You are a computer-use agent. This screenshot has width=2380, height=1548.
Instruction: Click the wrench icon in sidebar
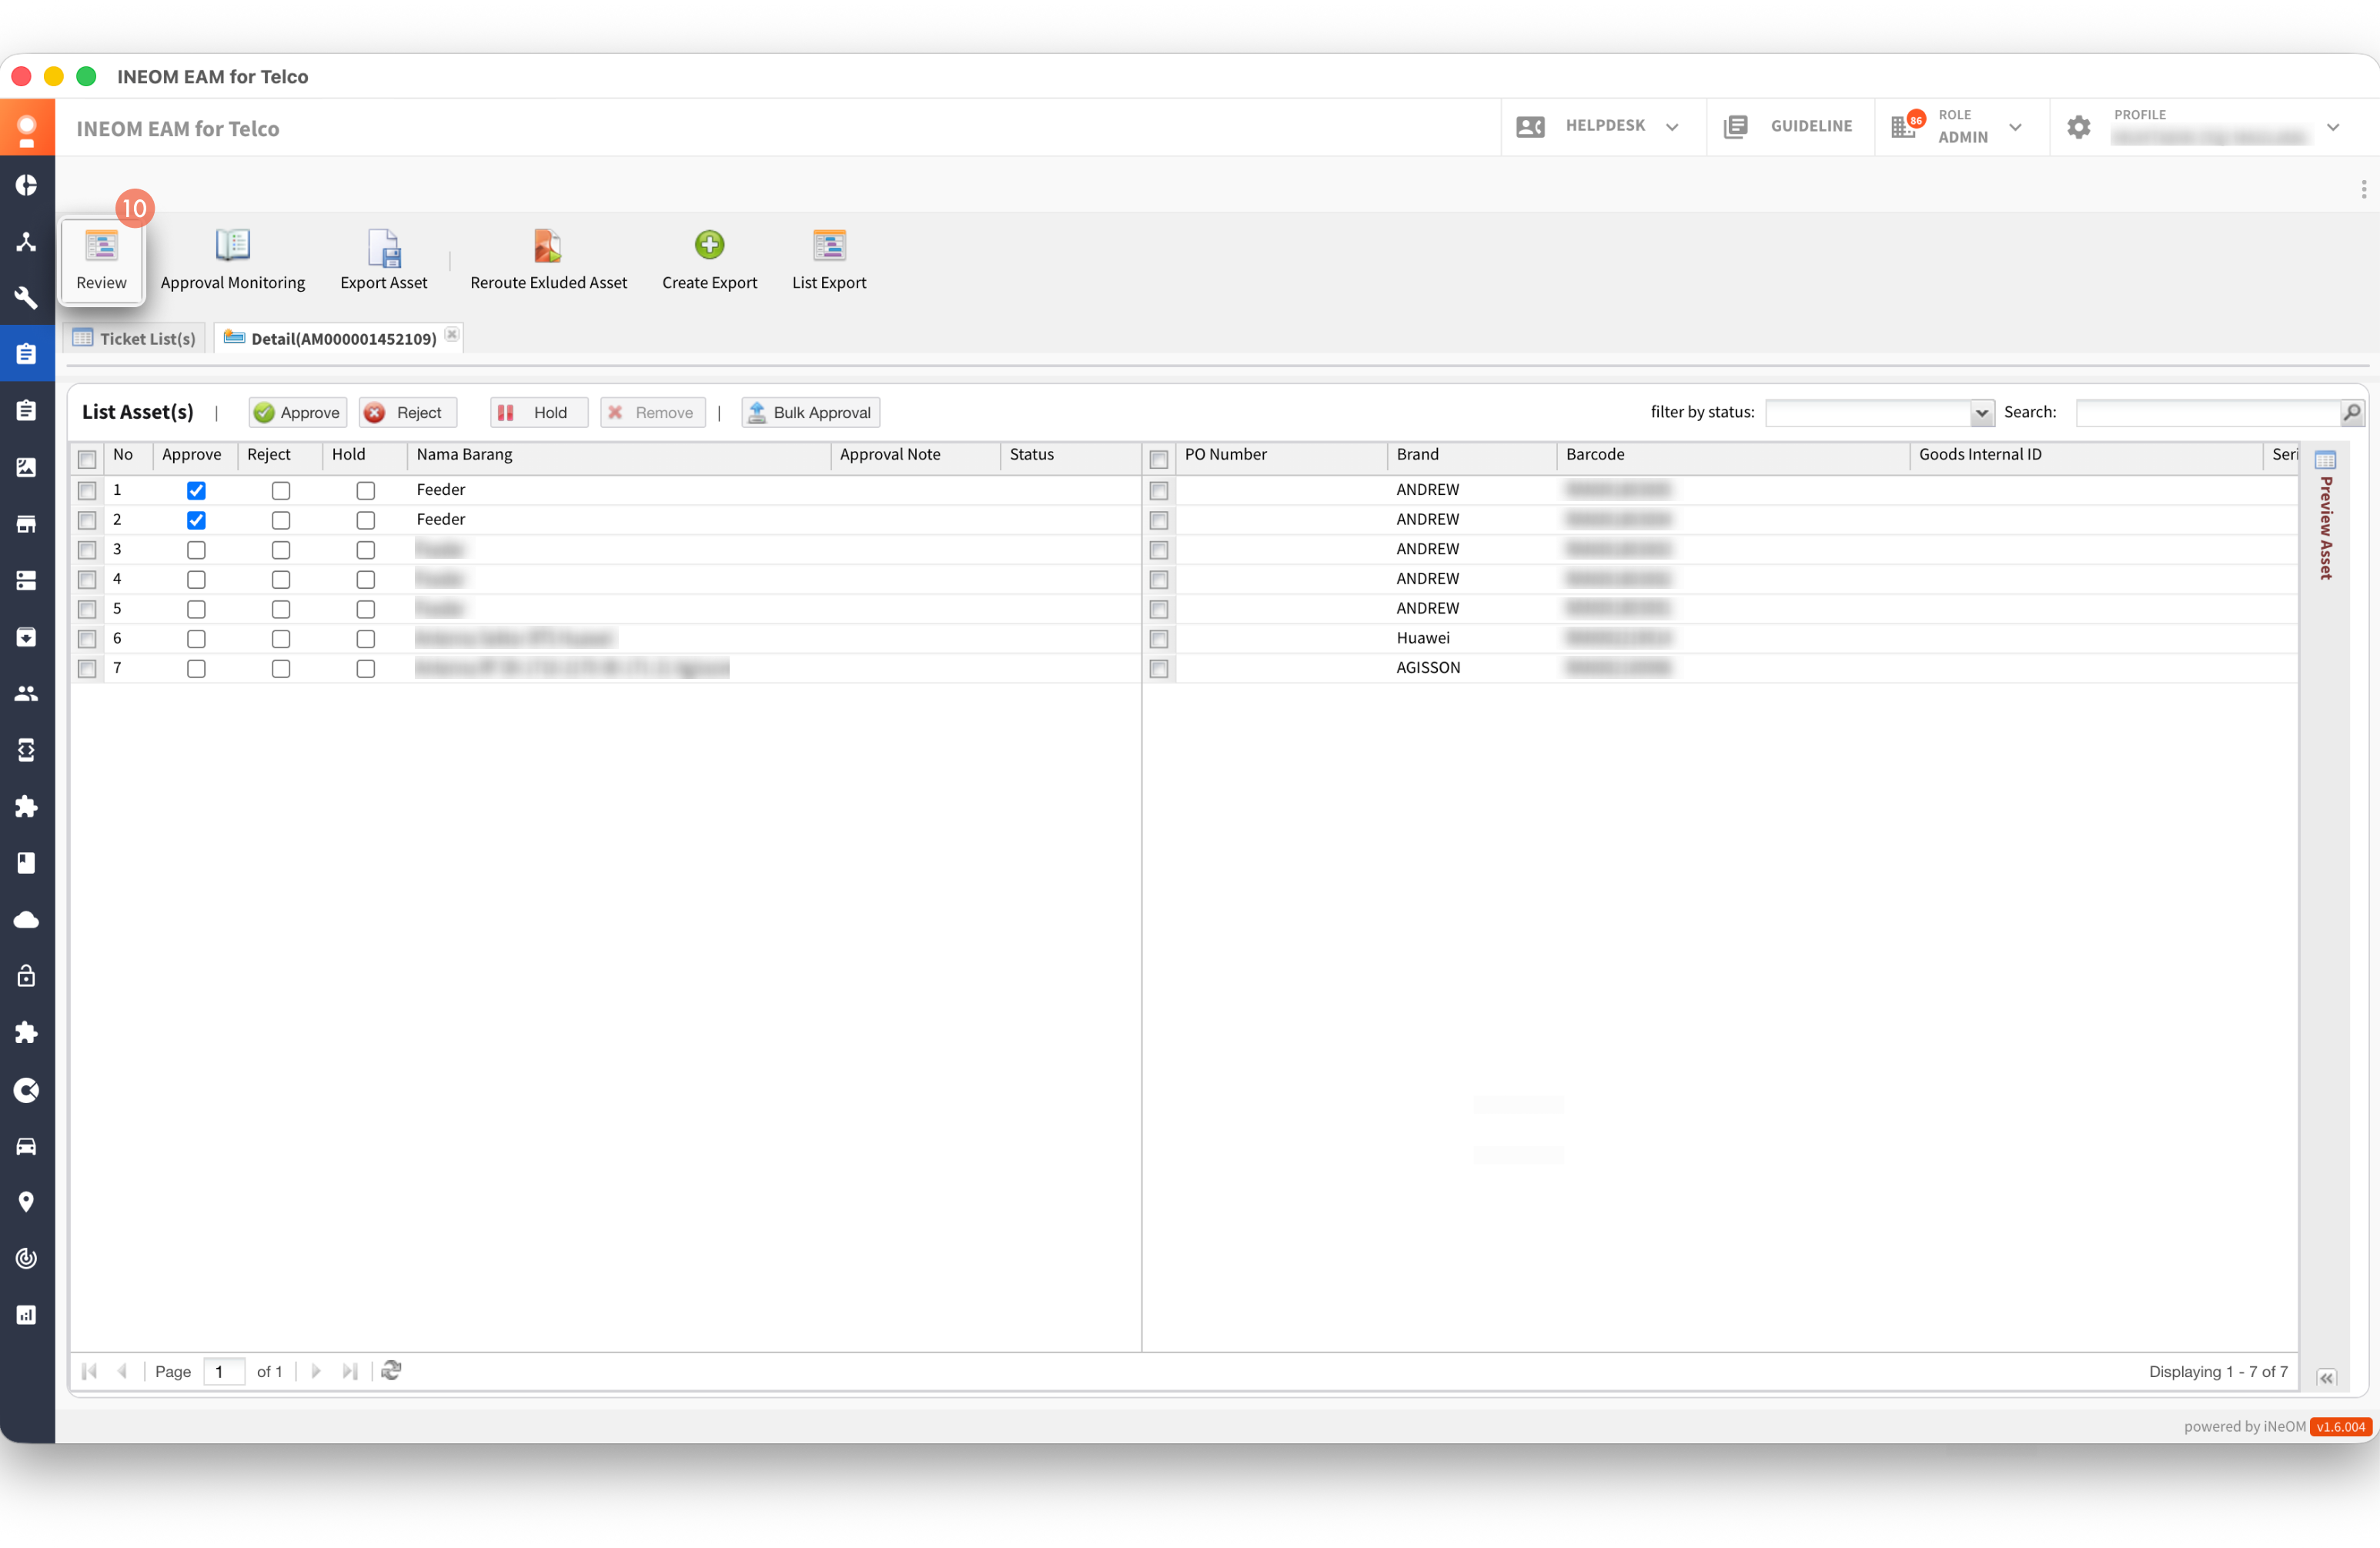[26, 298]
